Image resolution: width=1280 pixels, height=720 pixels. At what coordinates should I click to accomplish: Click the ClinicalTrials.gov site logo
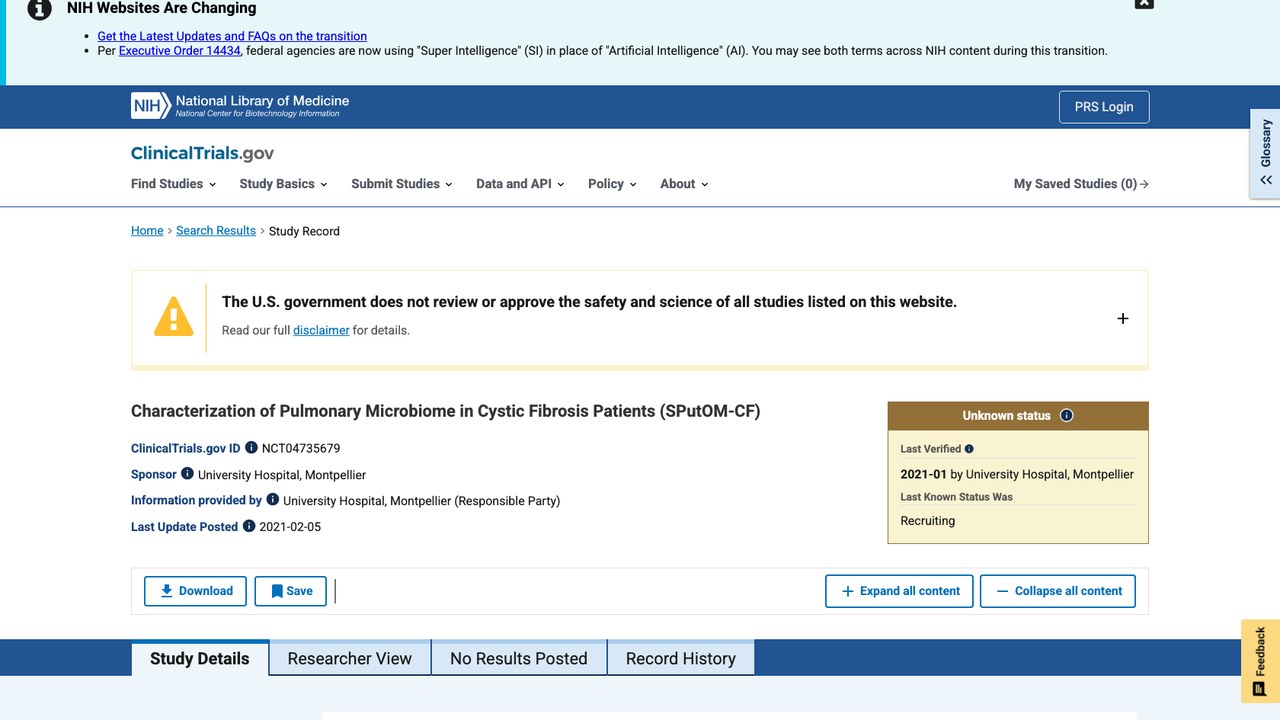(202, 153)
